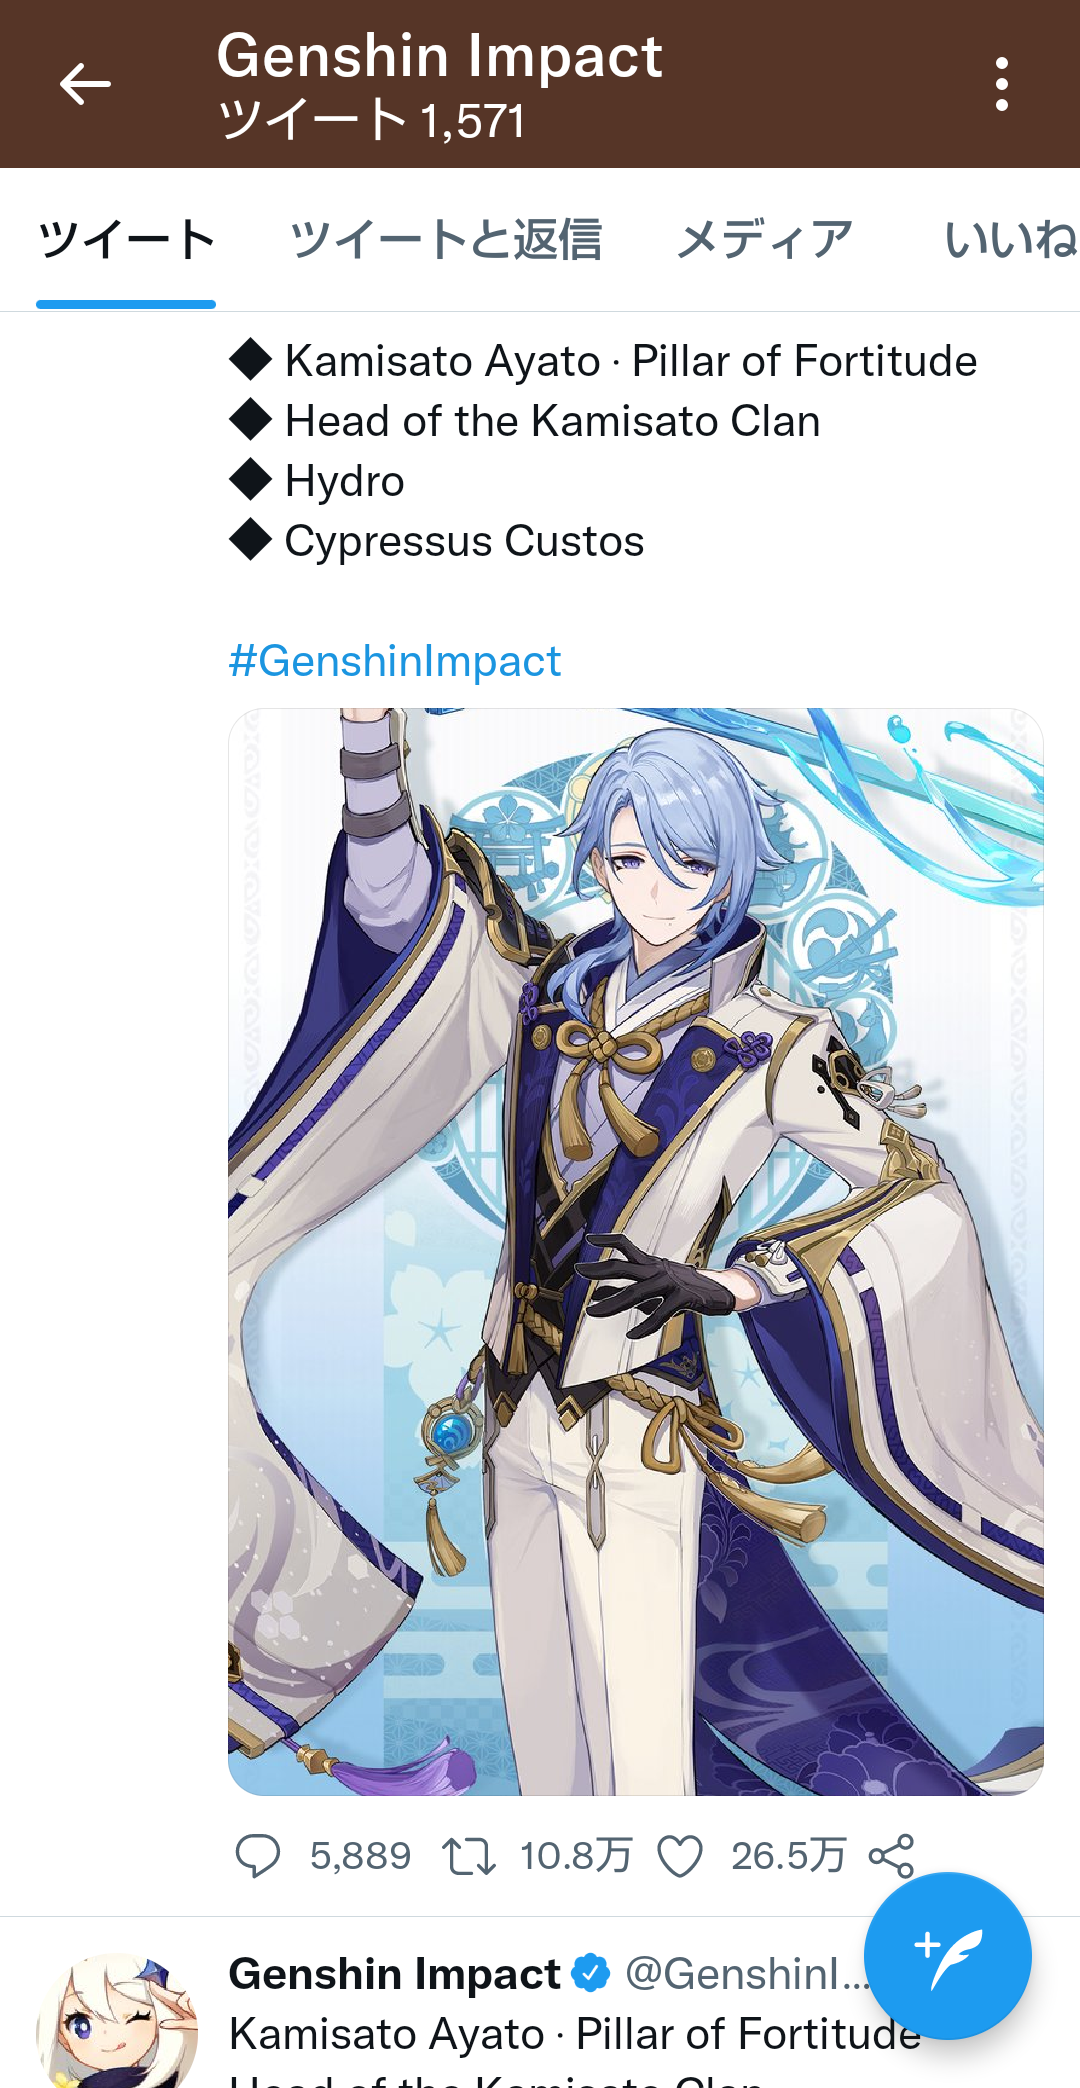This screenshot has height=2088, width=1080.
Task: Tap the Genshin Impact header title
Action: point(440,56)
